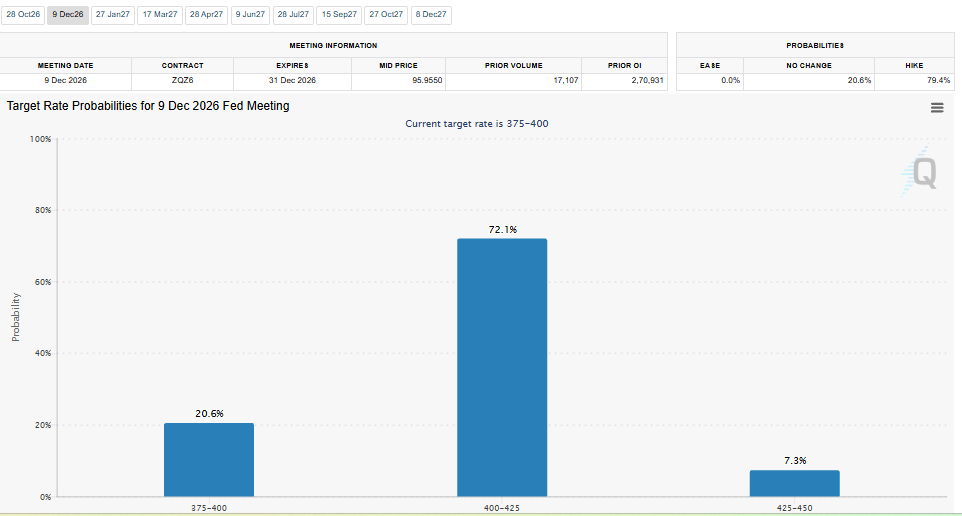The height and width of the screenshot is (516, 962).
Task: Click the 375-400 x-axis label
Action: (x=209, y=508)
